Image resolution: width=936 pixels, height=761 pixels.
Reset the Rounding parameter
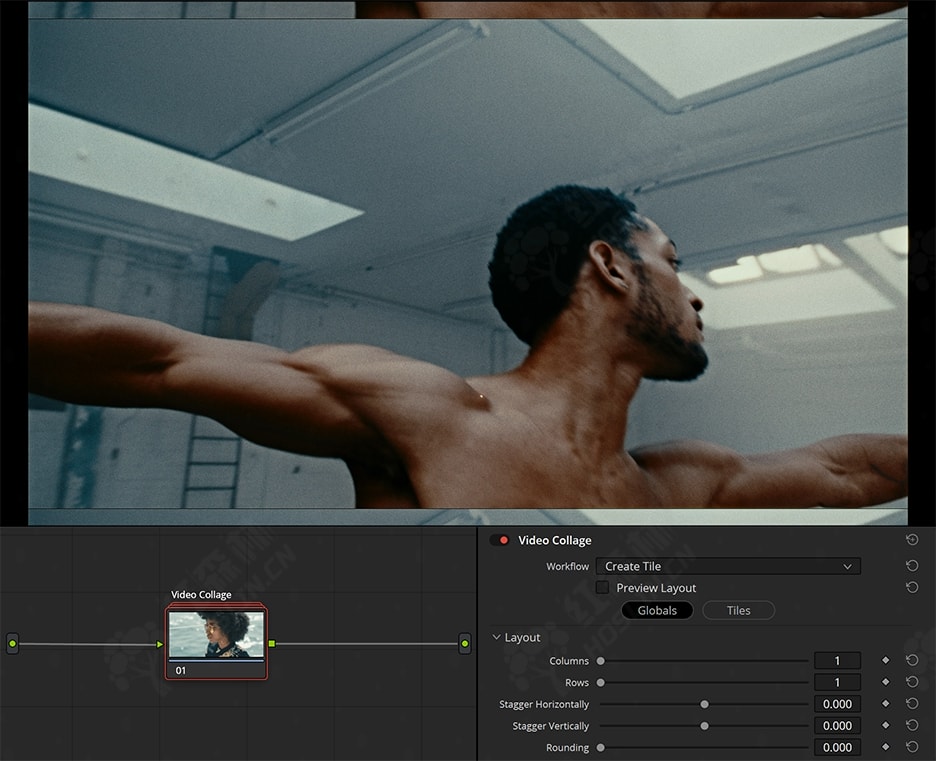point(912,747)
